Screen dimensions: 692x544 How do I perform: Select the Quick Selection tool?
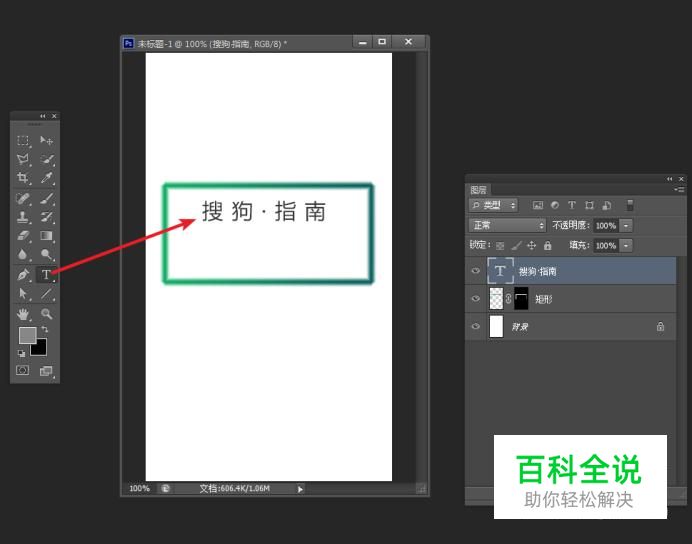pos(46,159)
